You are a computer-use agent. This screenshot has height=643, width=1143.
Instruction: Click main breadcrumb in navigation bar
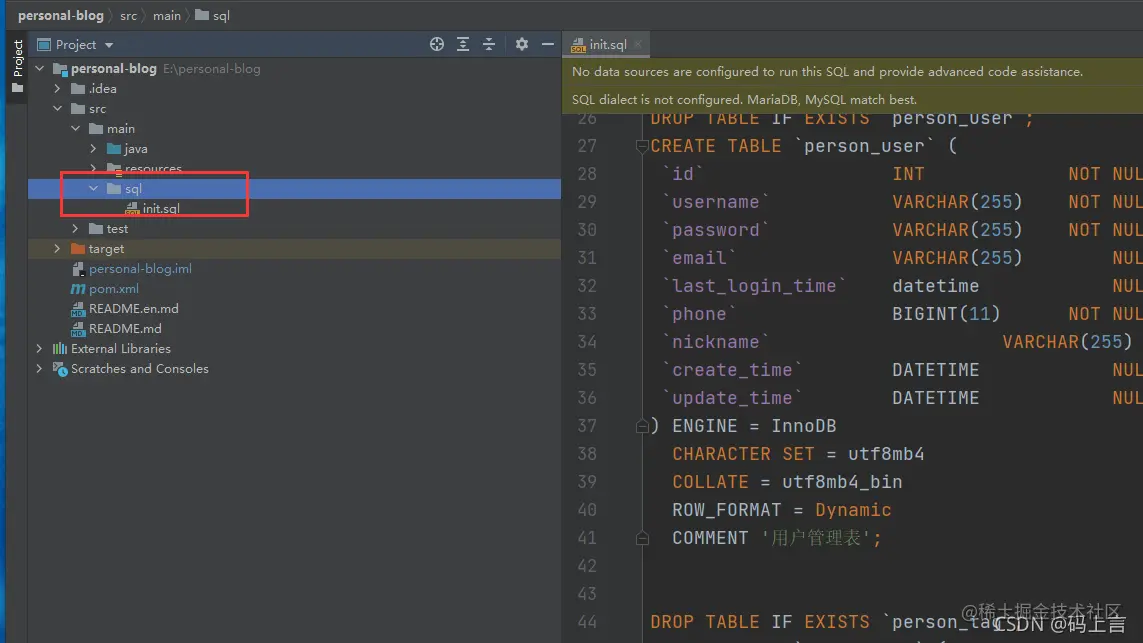click(167, 15)
